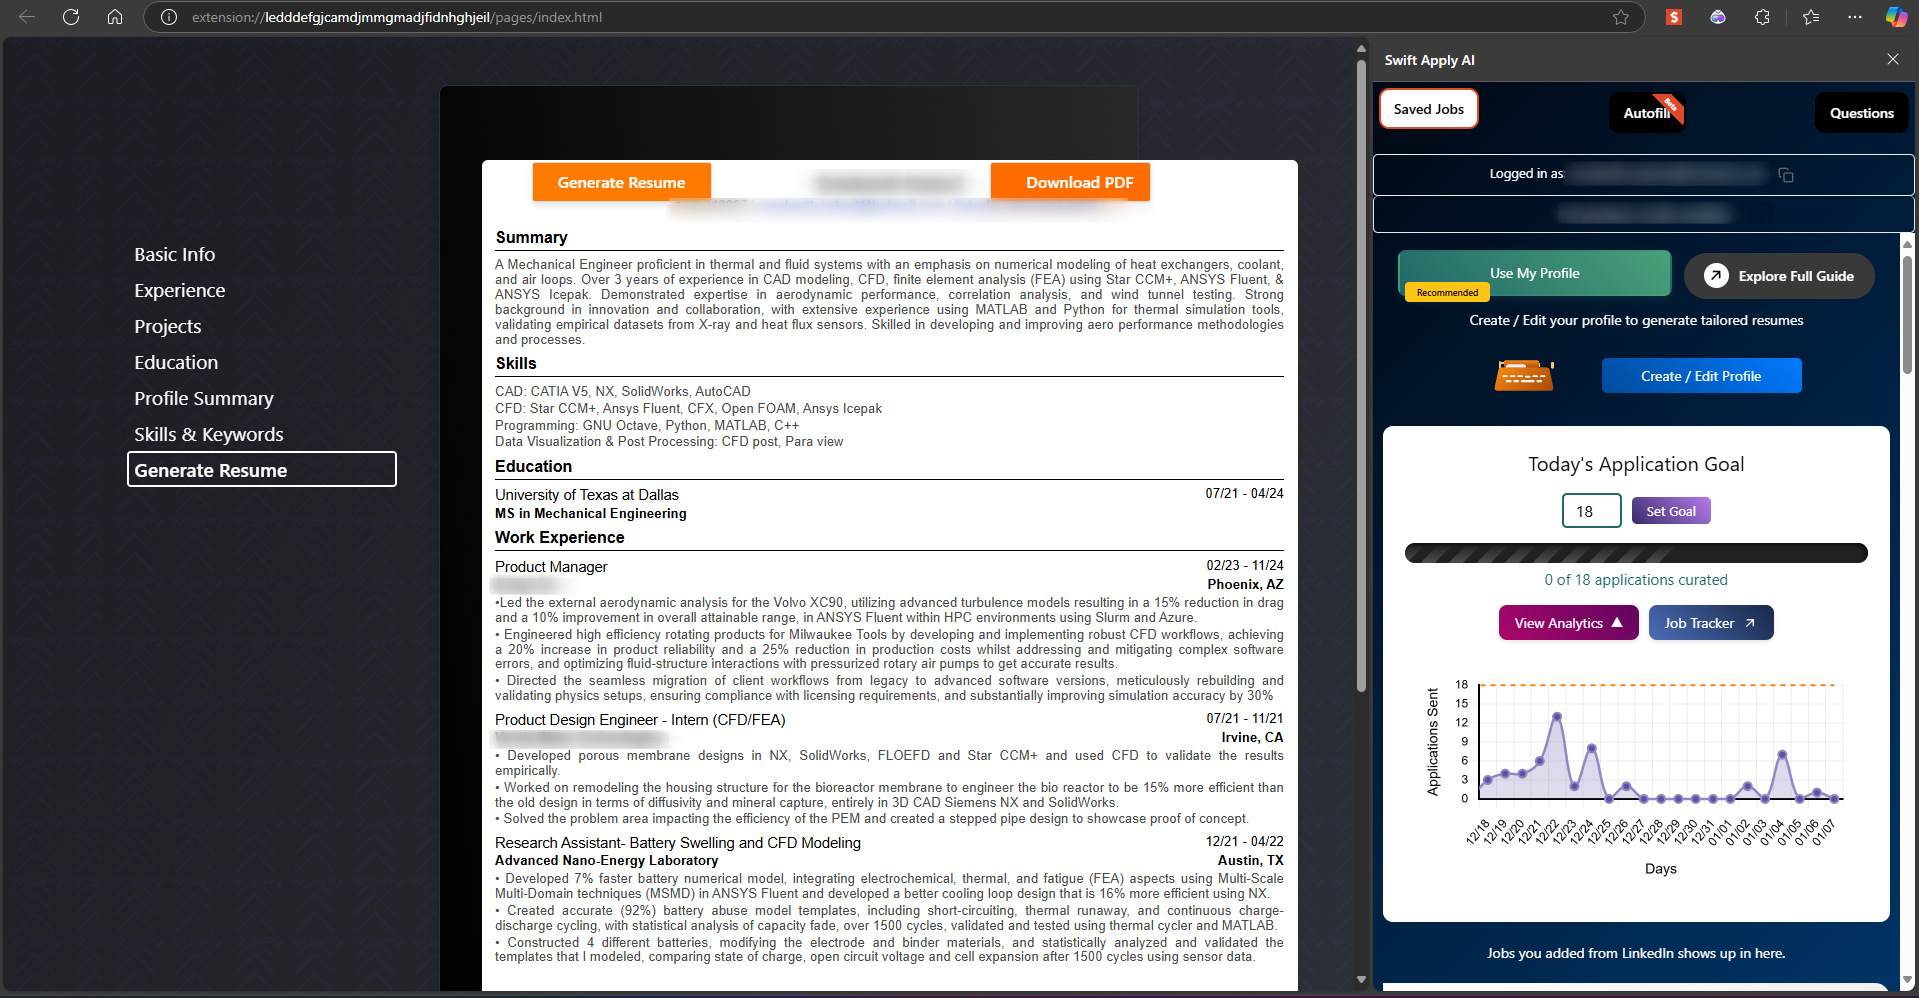Click the 0 of 18 applications curated text
Image resolution: width=1919 pixels, height=998 pixels.
coord(1635,580)
